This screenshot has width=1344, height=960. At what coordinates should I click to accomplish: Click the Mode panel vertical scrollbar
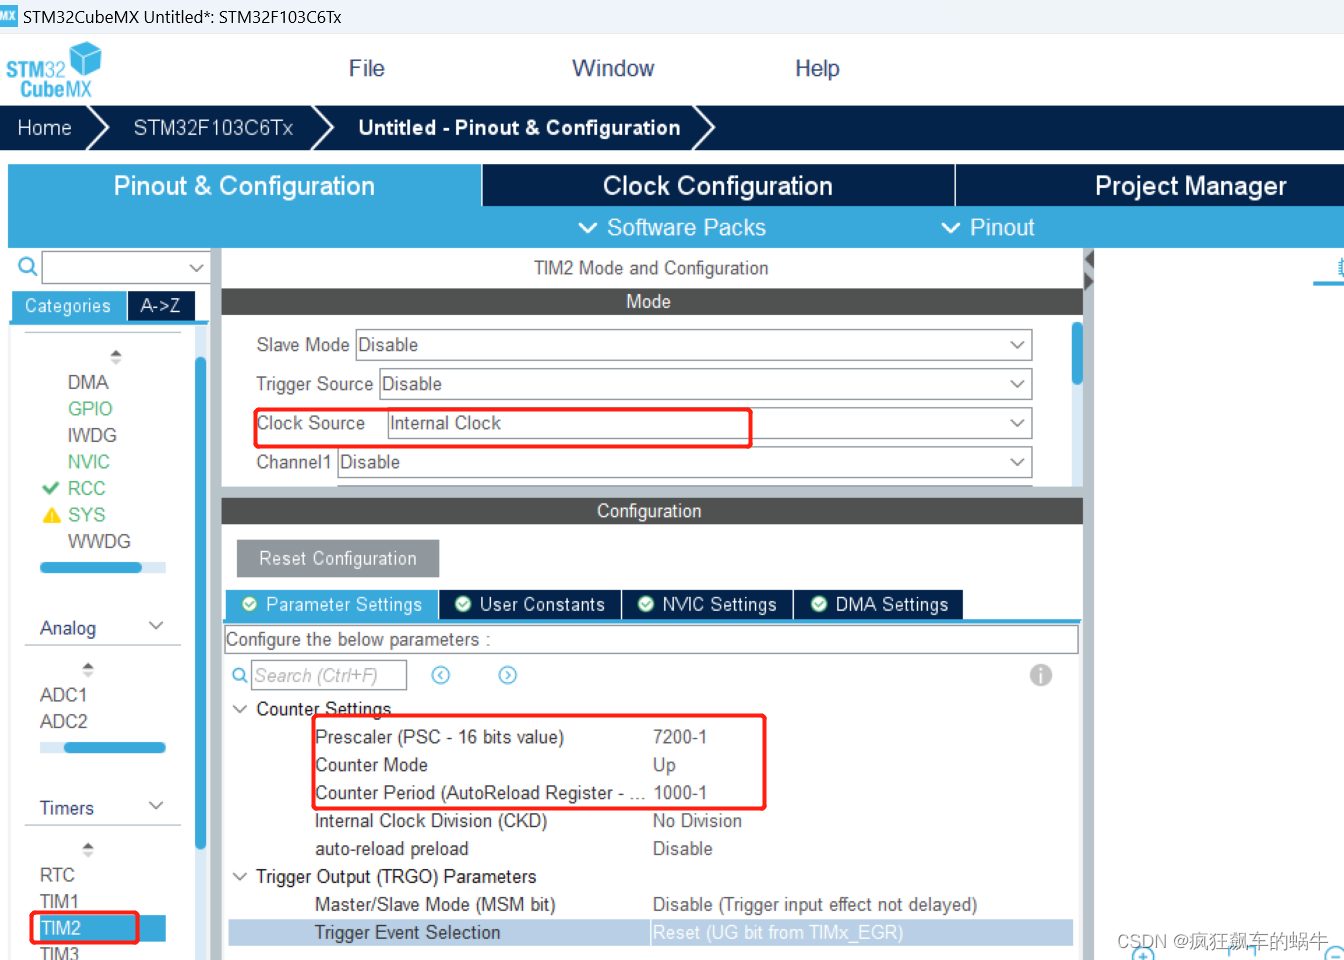pyautogui.click(x=1077, y=353)
